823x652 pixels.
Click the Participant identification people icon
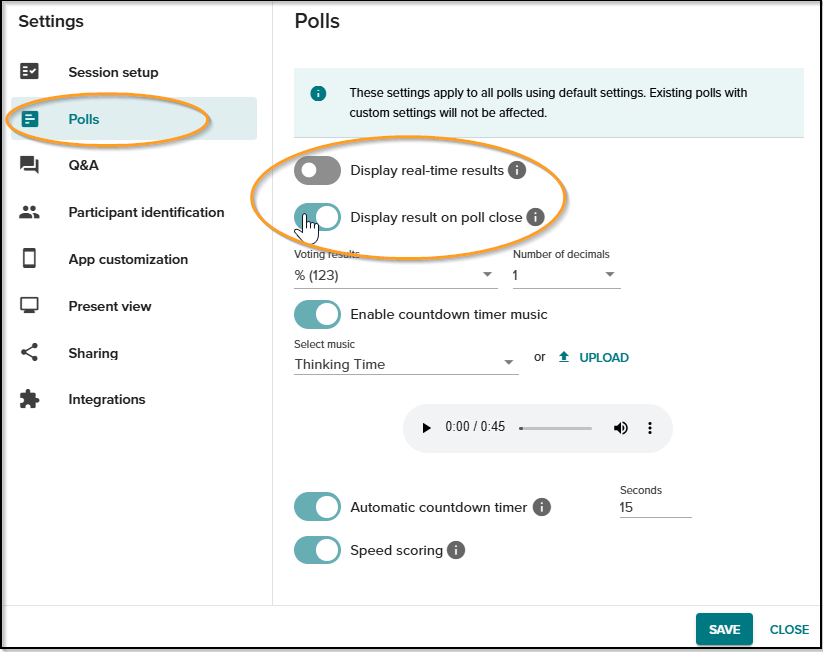tap(29, 212)
